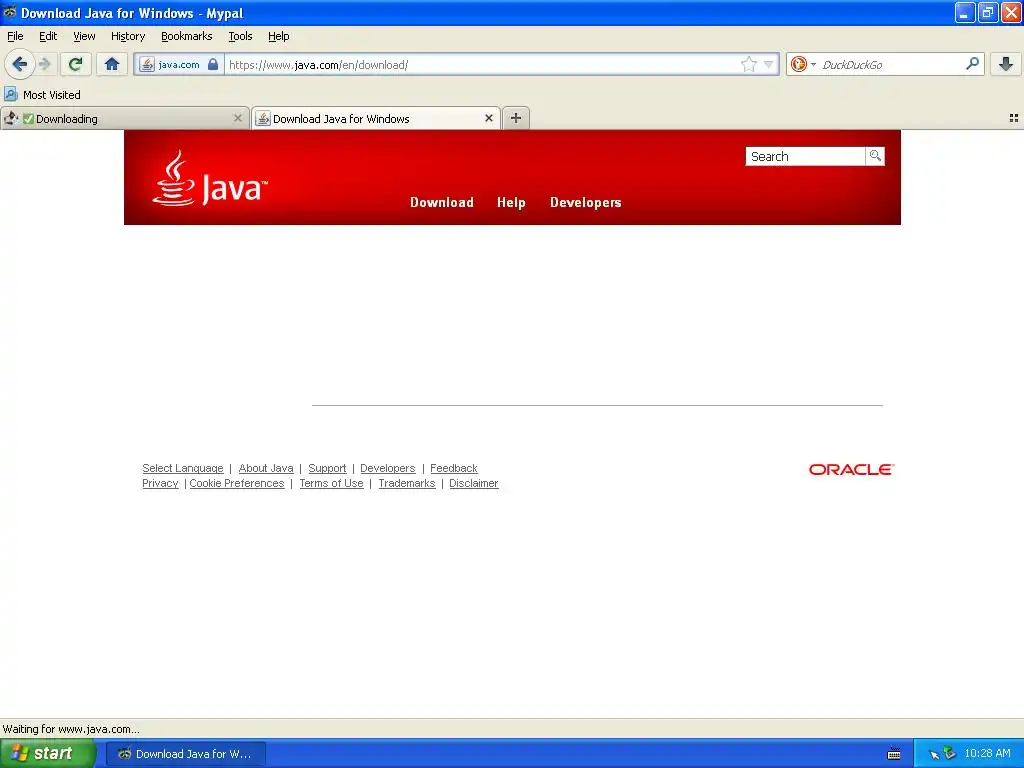Switch to the Downloading tab
The image size is (1024, 768).
[124, 118]
